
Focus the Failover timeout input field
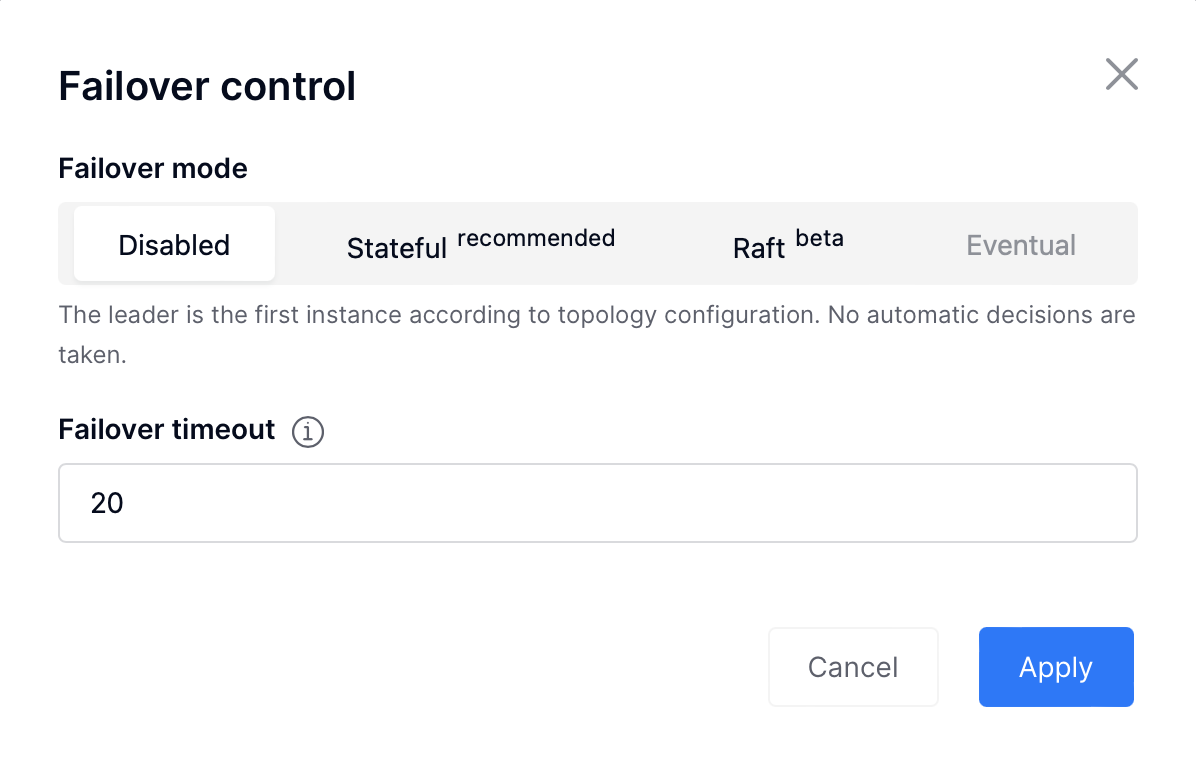598,503
